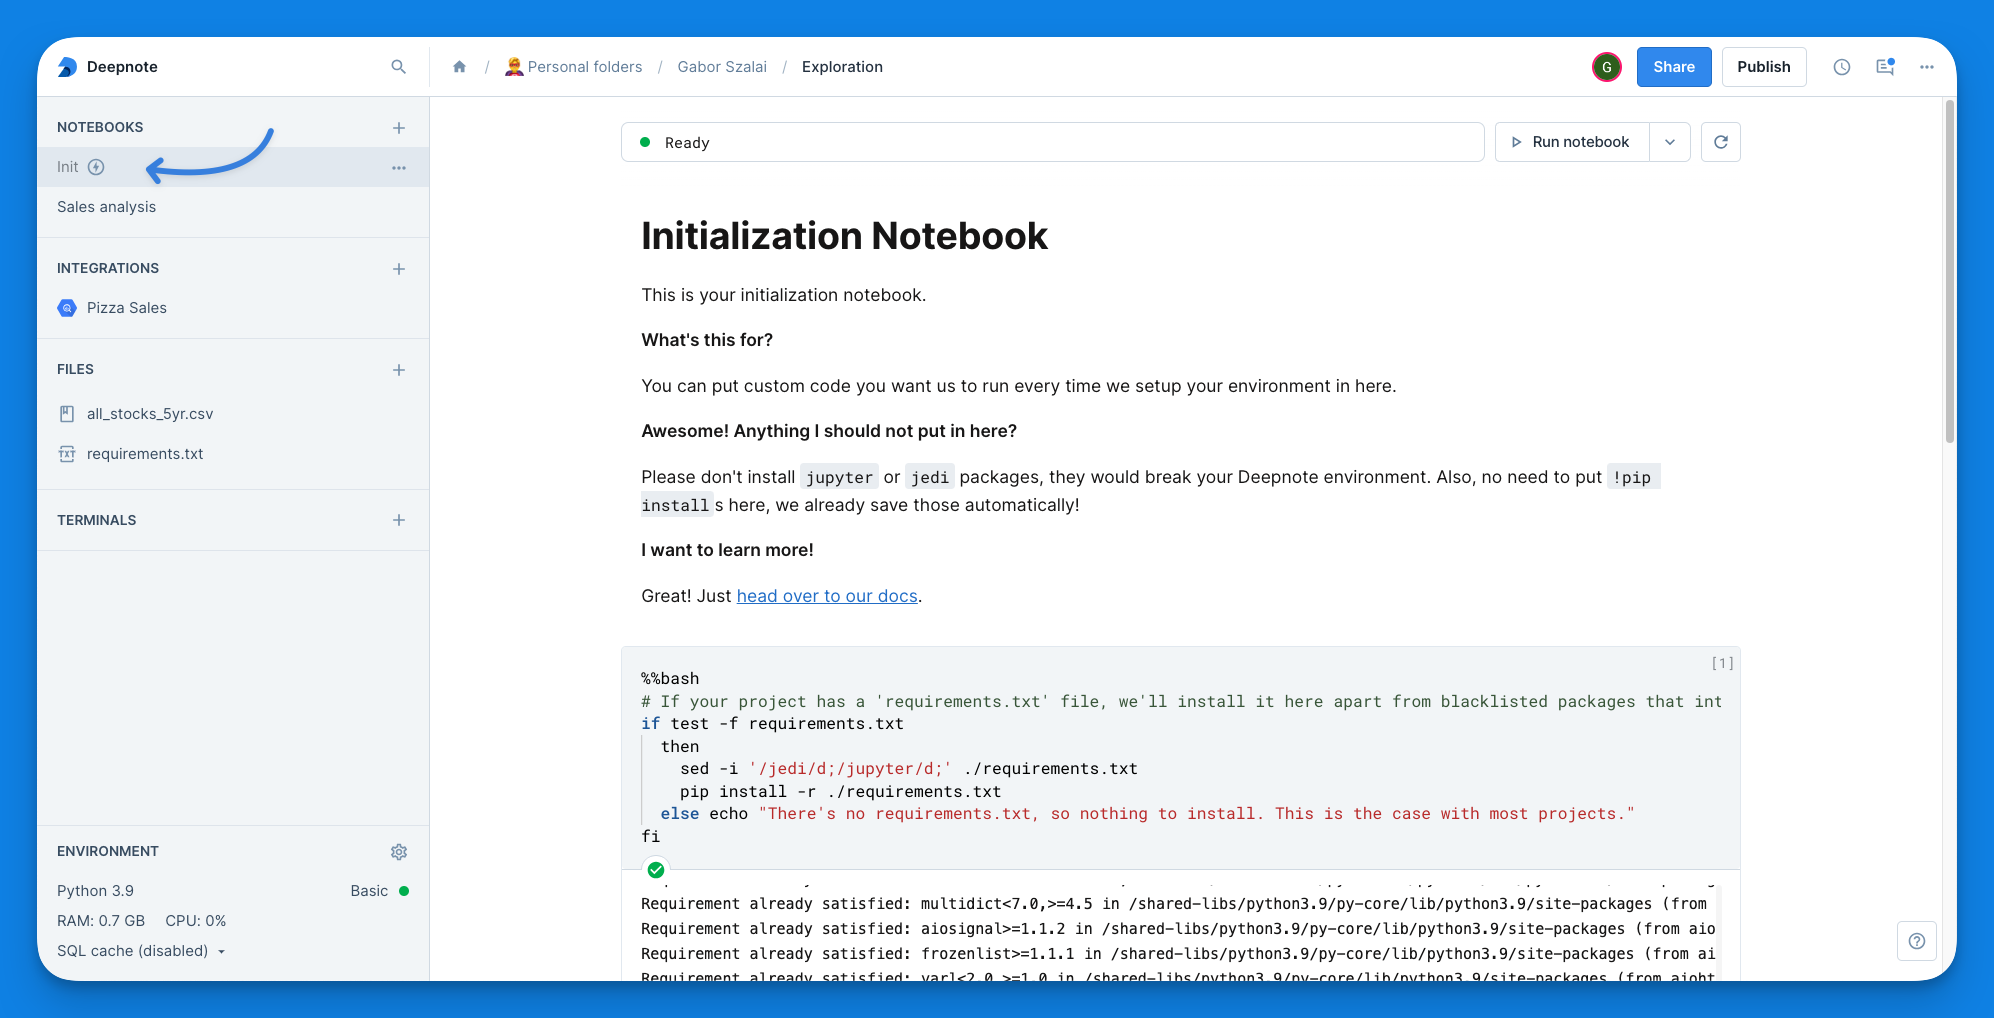Open the home icon in the breadcrumb
The width and height of the screenshot is (1994, 1018).
459,66
